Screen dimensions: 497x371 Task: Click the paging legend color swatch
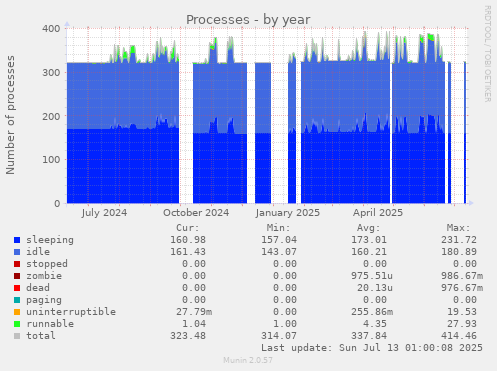click(x=17, y=300)
